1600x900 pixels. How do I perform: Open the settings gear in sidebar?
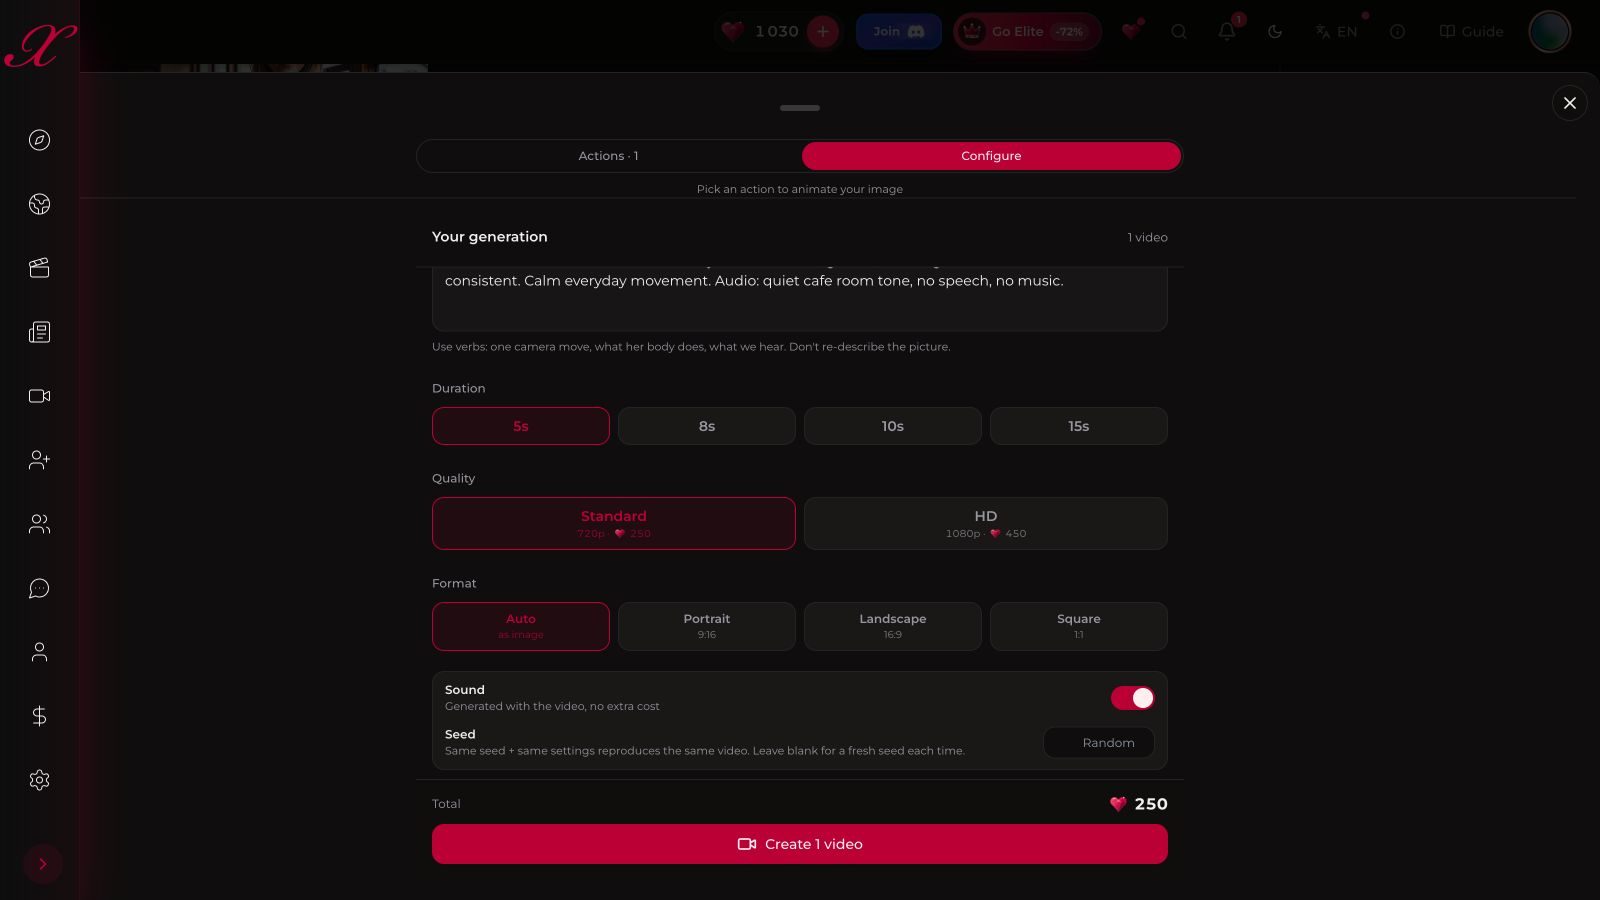click(x=39, y=780)
